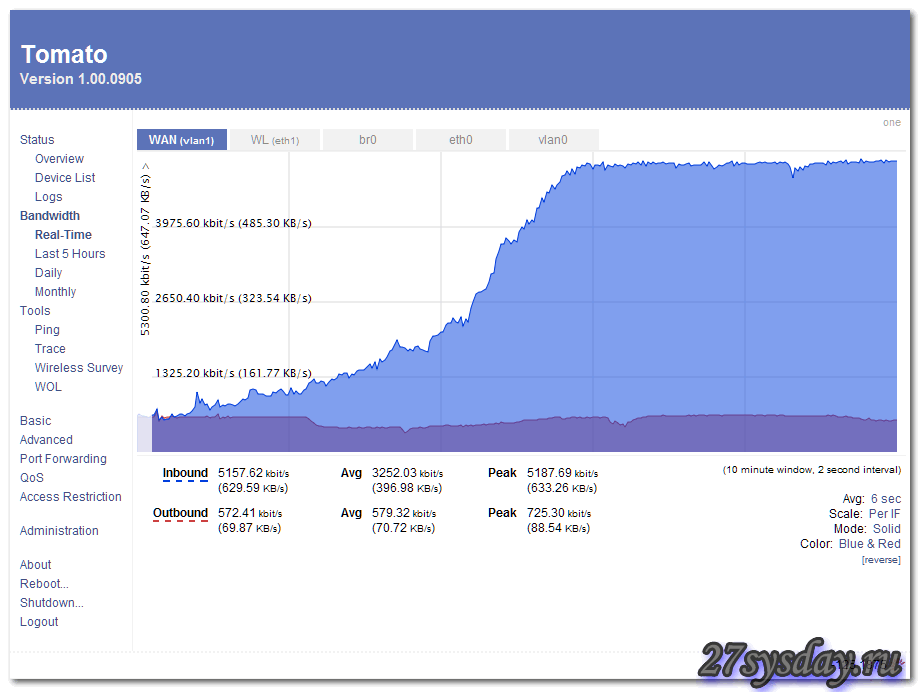Switch to the WL (eth1) tab
Screen dimensions: 921x692
click(274, 140)
